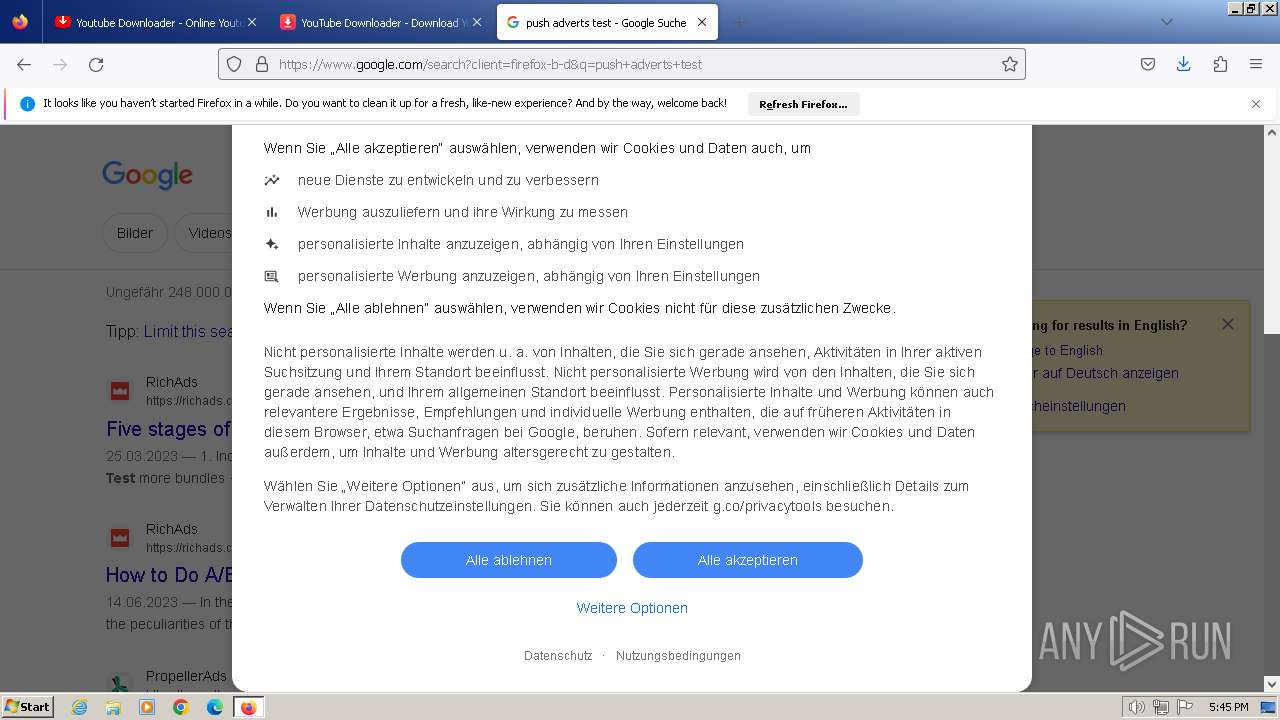Click the page vertical scrollbar

[x=1272, y=238]
